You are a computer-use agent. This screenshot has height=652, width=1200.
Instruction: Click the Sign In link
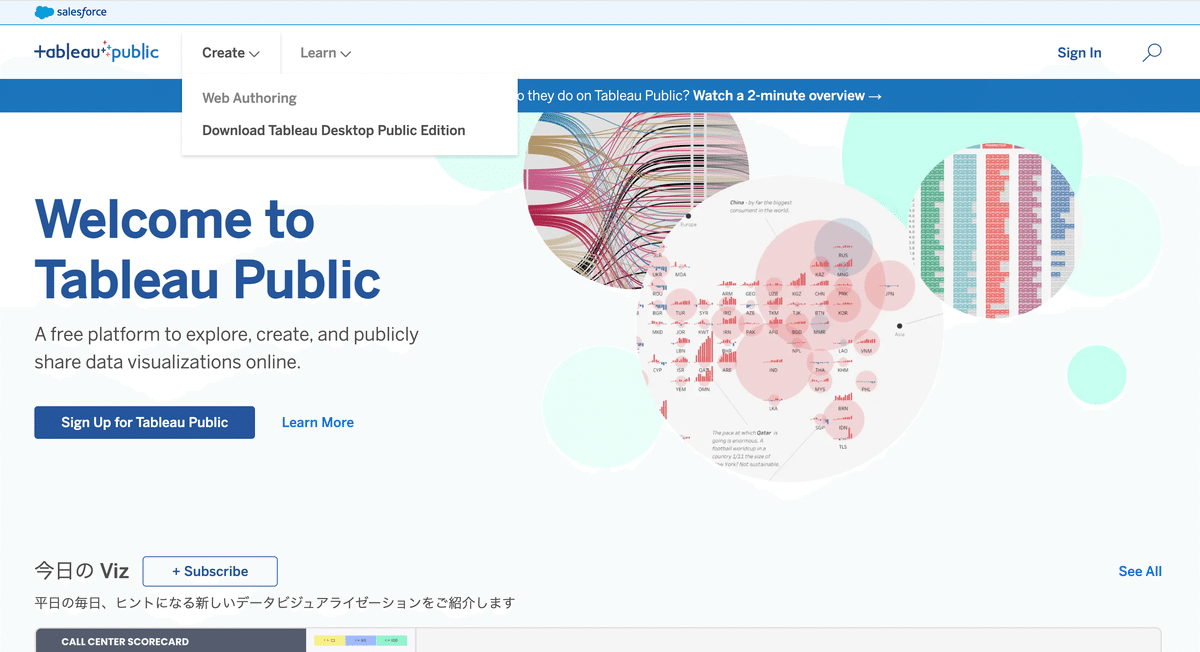point(1079,53)
